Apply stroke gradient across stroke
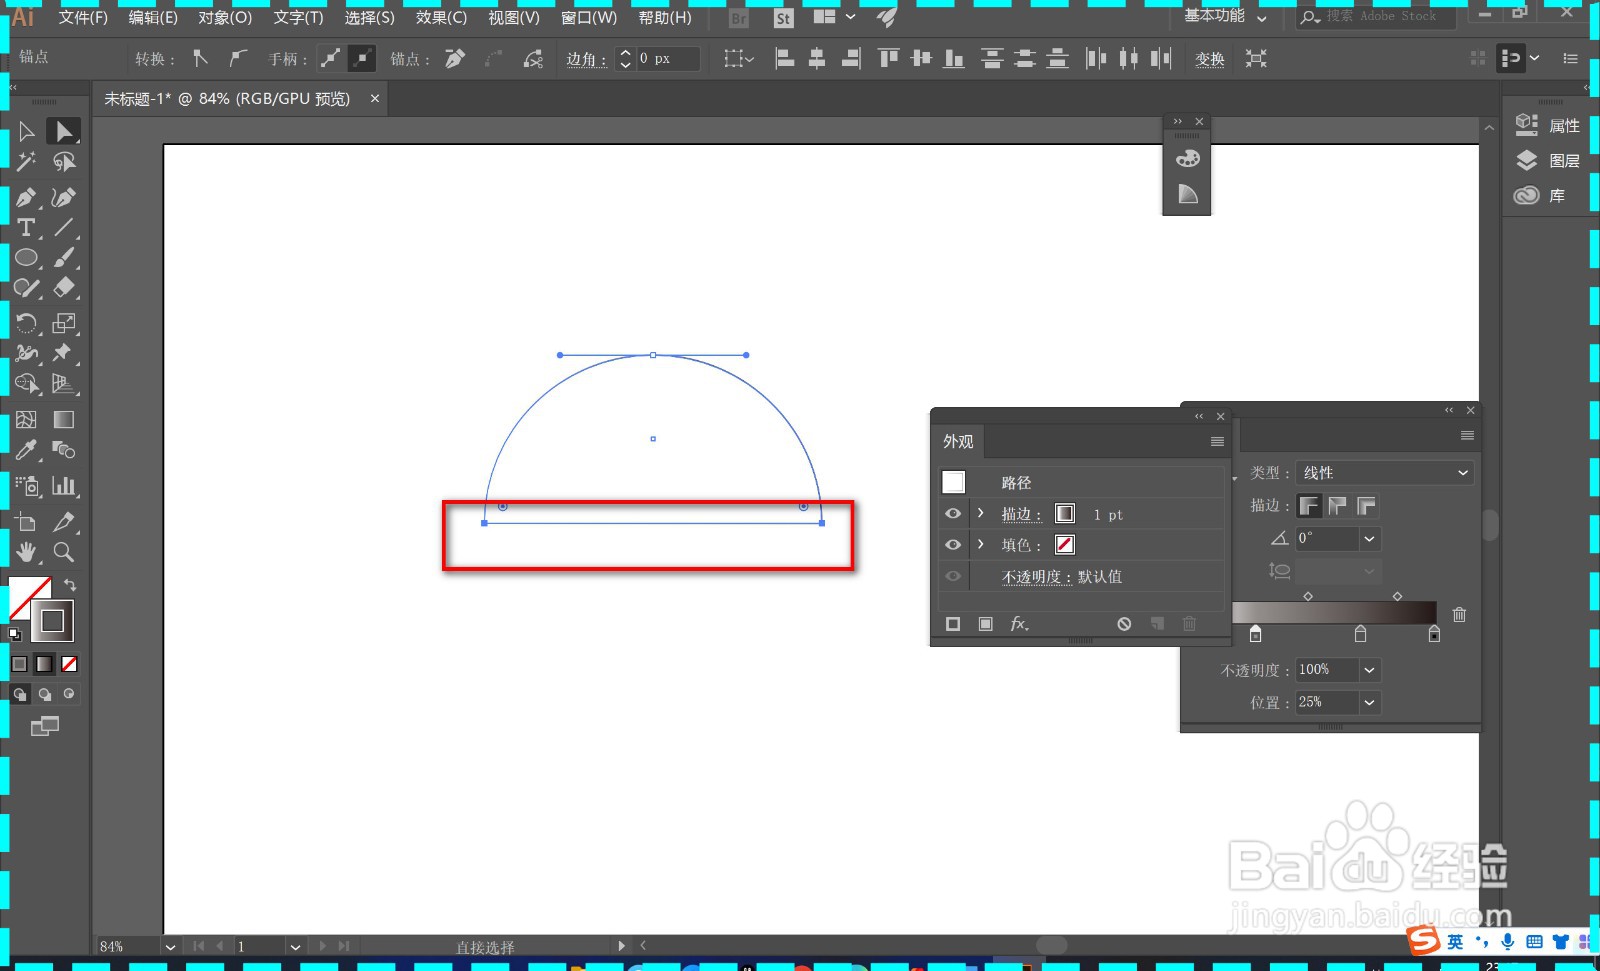The image size is (1600, 971). pos(1366,506)
